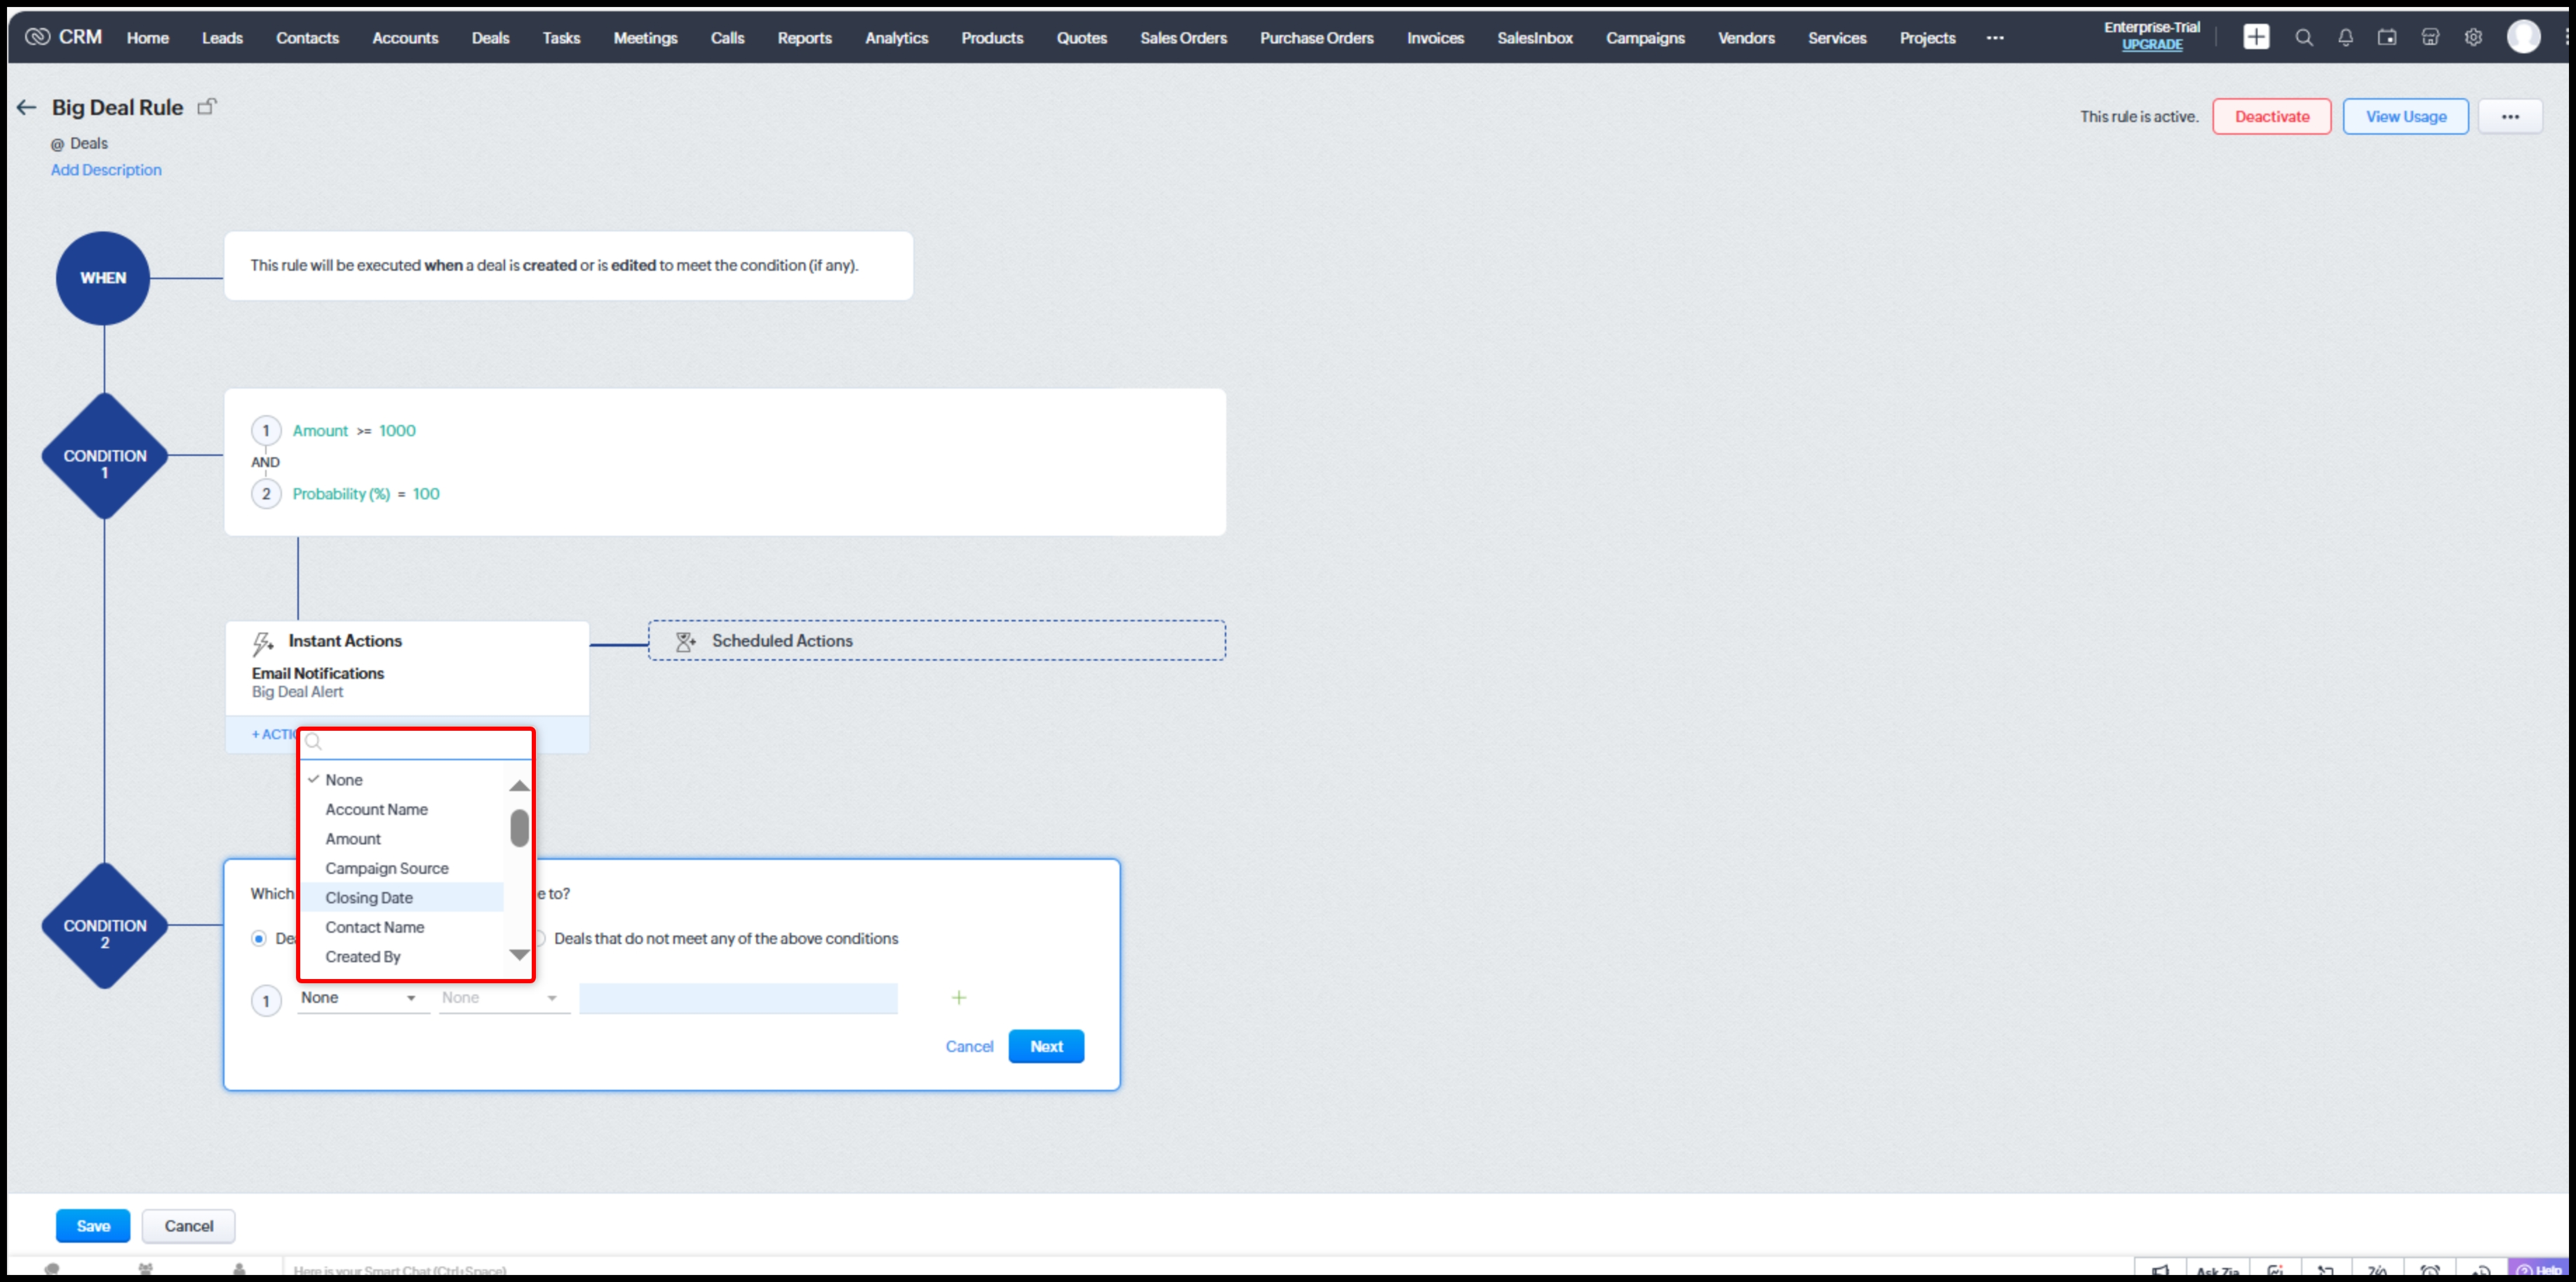
Task: Deactivate the rule
Action: 2272,117
